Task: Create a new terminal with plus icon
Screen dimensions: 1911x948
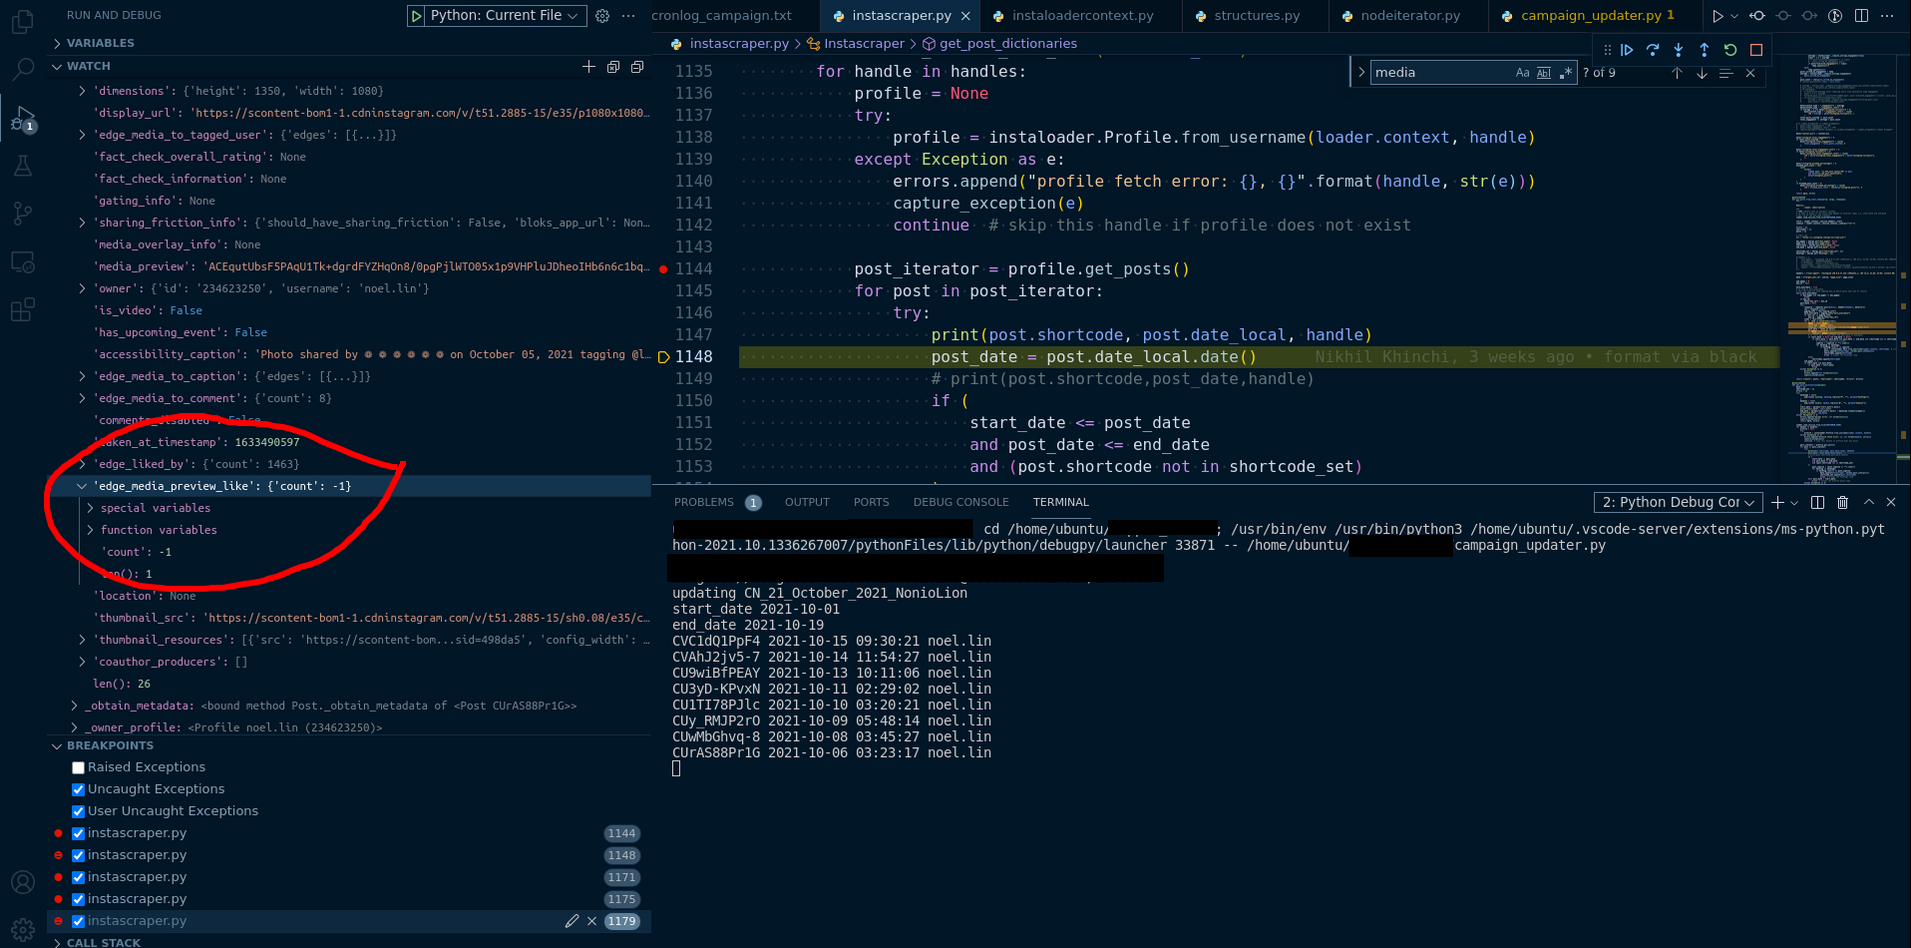Action: [1778, 503]
